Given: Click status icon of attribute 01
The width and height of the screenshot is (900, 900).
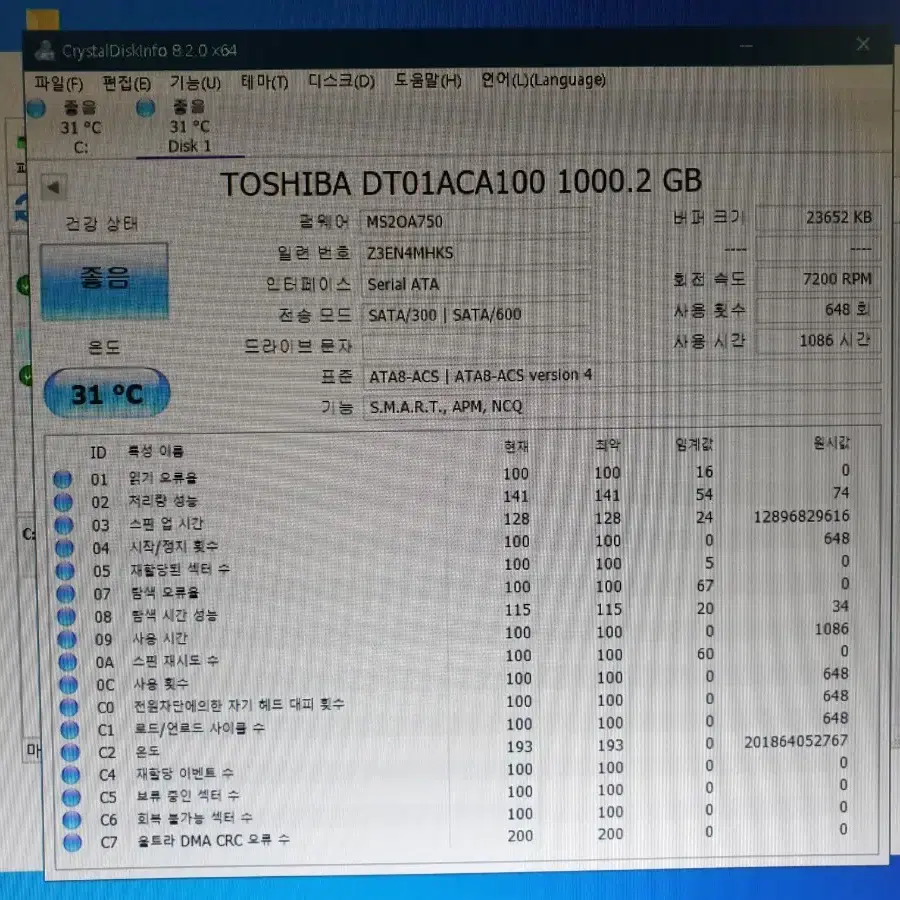Looking at the screenshot, I should coord(63,479).
